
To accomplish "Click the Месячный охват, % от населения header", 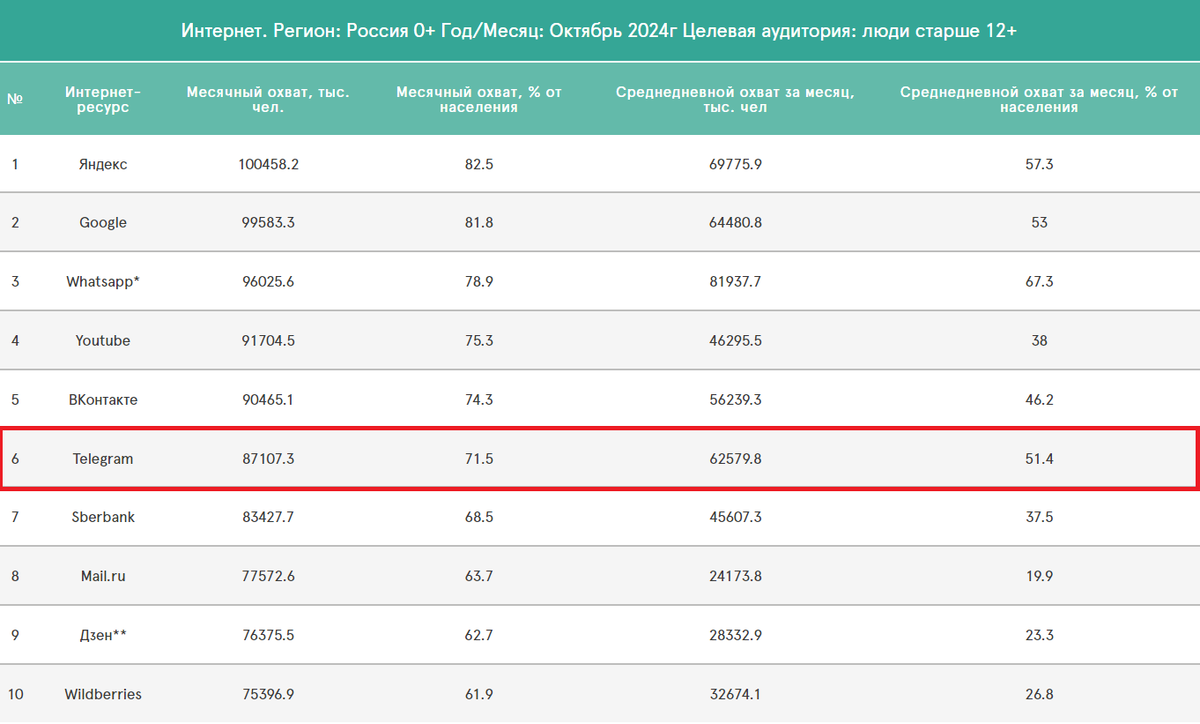I will pyautogui.click(x=479, y=100).
